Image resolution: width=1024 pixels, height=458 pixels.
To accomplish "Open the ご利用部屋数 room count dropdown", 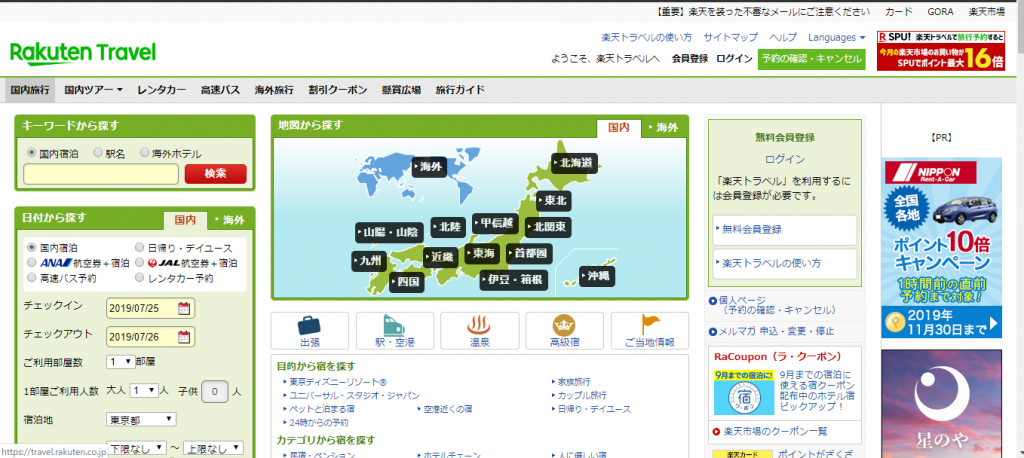I will point(121,361).
